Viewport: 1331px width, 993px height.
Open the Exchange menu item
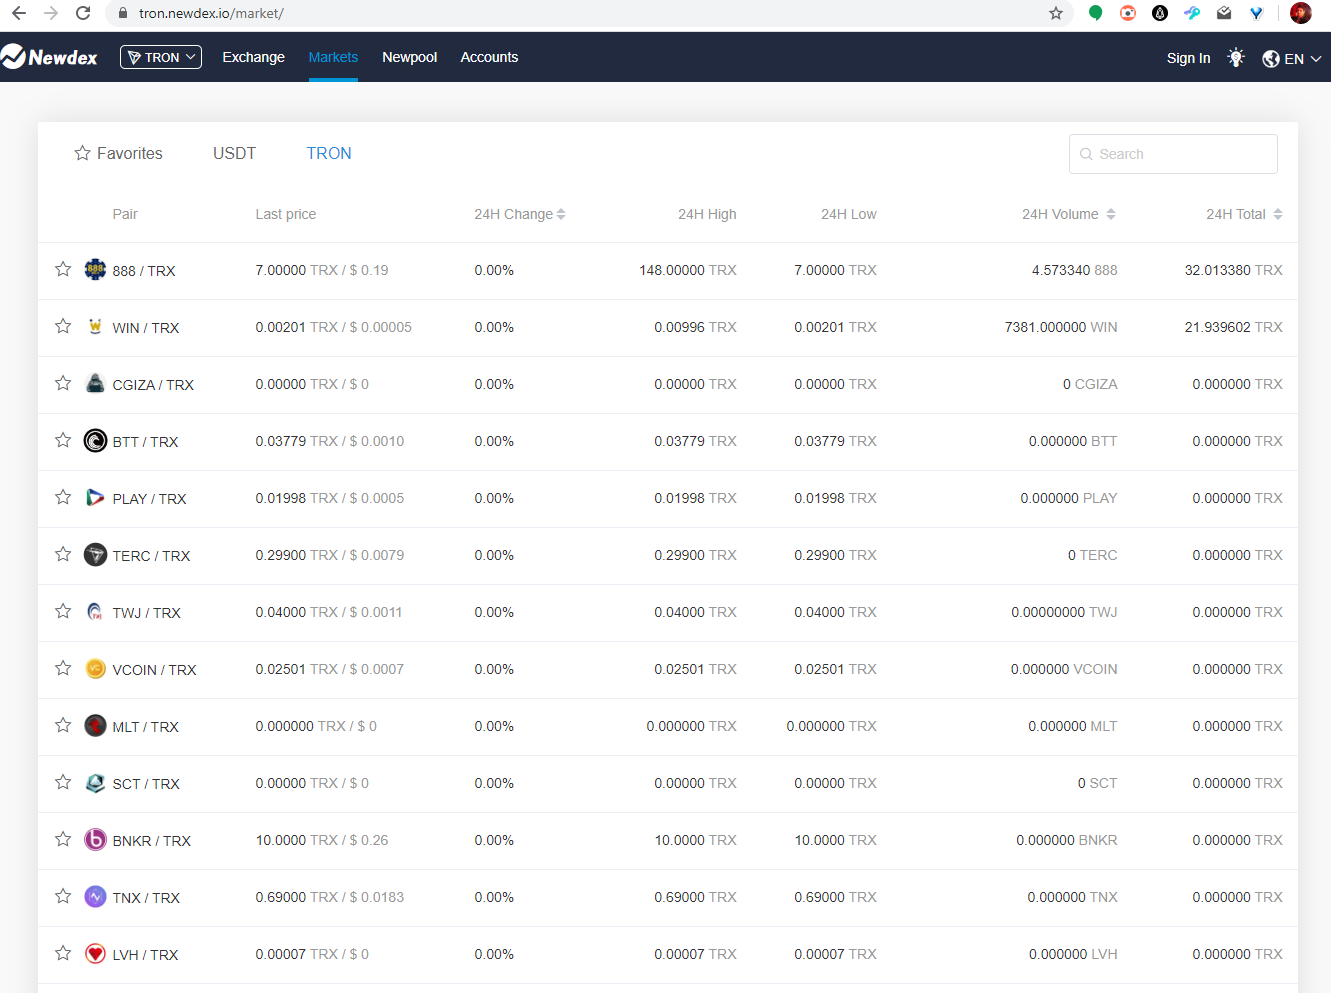click(253, 57)
